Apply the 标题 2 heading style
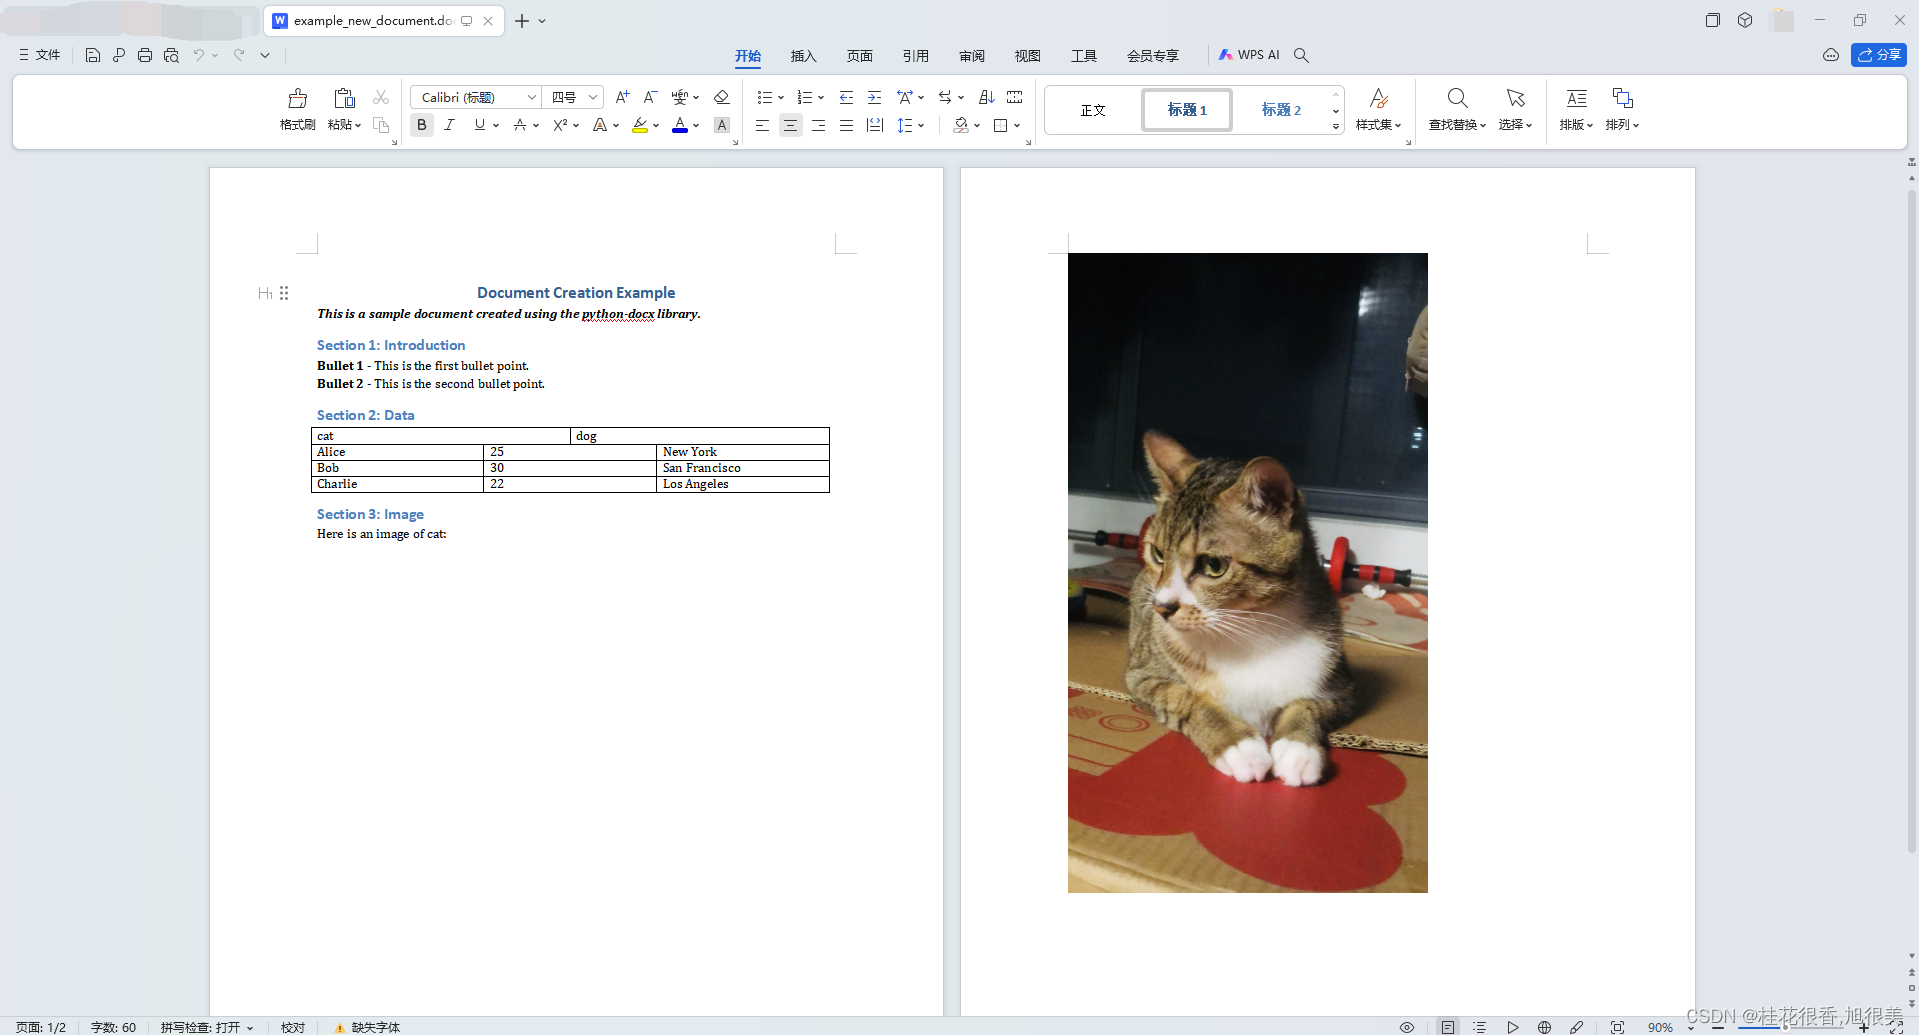 coord(1281,110)
